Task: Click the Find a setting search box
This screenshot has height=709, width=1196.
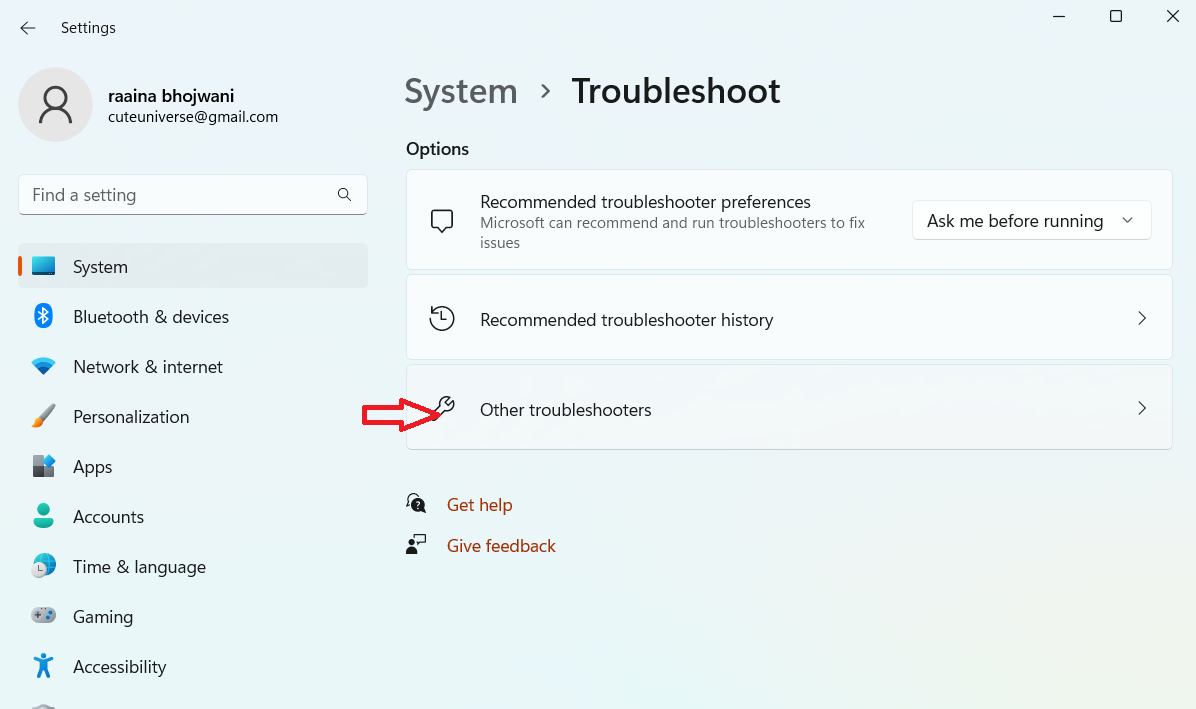Action: point(180,195)
